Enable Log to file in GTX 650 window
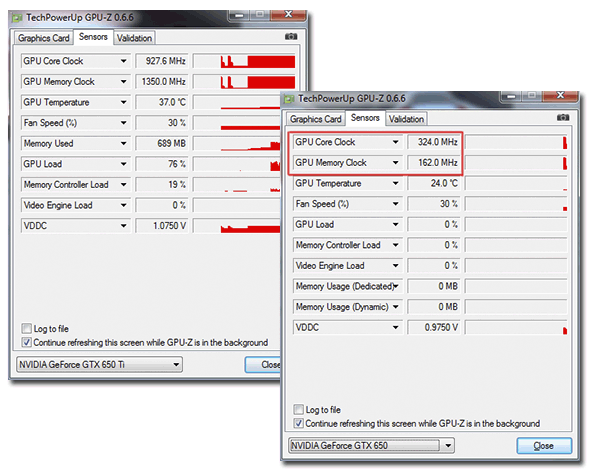 [299, 410]
